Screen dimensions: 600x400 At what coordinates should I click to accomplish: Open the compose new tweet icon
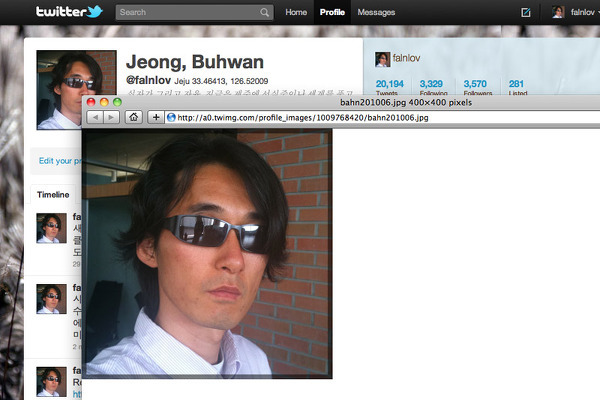pyautogui.click(x=526, y=12)
